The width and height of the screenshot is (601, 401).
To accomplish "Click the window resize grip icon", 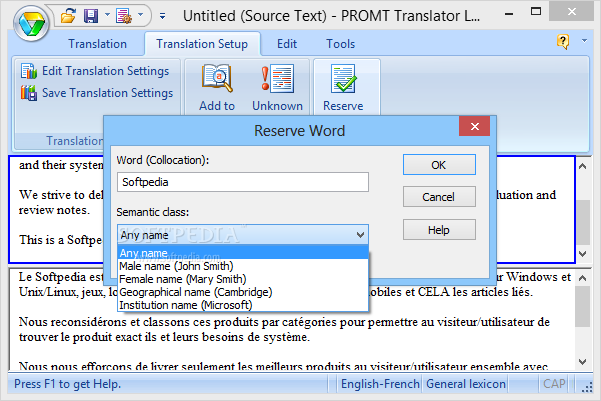I will 587,388.
